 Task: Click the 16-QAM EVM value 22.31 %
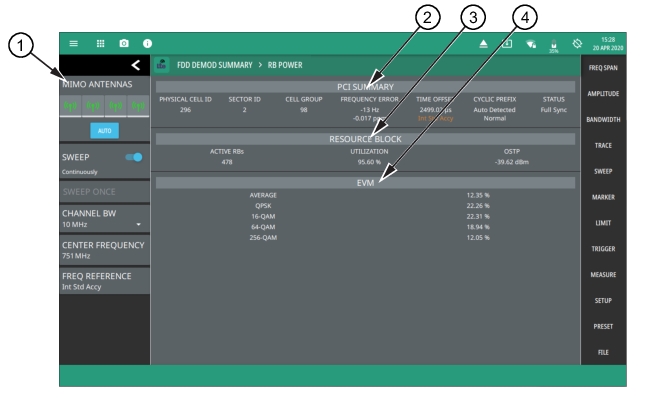[x=478, y=216]
